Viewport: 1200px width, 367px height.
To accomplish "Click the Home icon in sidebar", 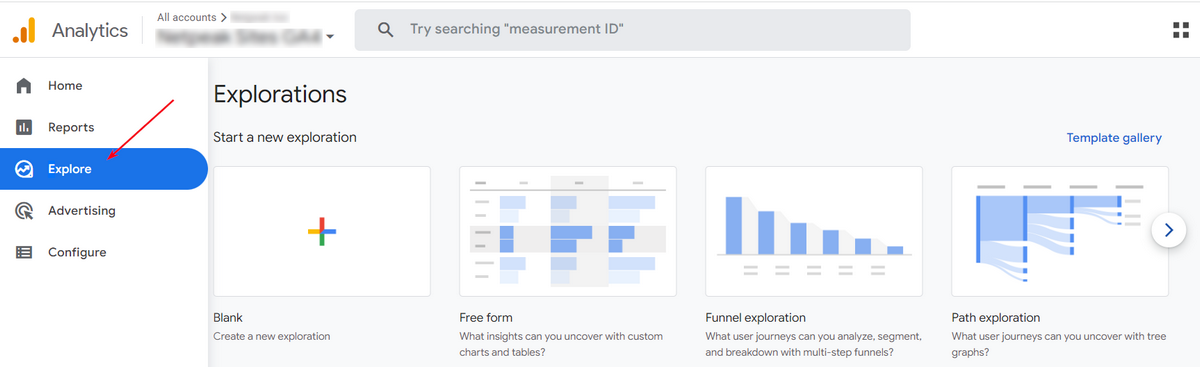I will pyautogui.click(x=24, y=86).
